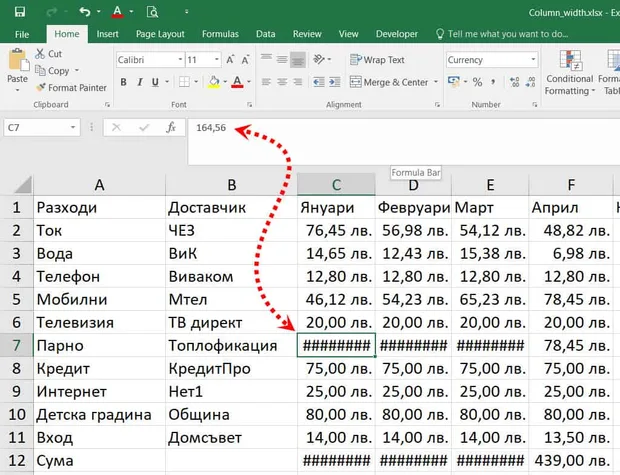Click the Accounting Number Format icon
Viewport: 620px width, 475px height.
pyautogui.click(x=454, y=82)
